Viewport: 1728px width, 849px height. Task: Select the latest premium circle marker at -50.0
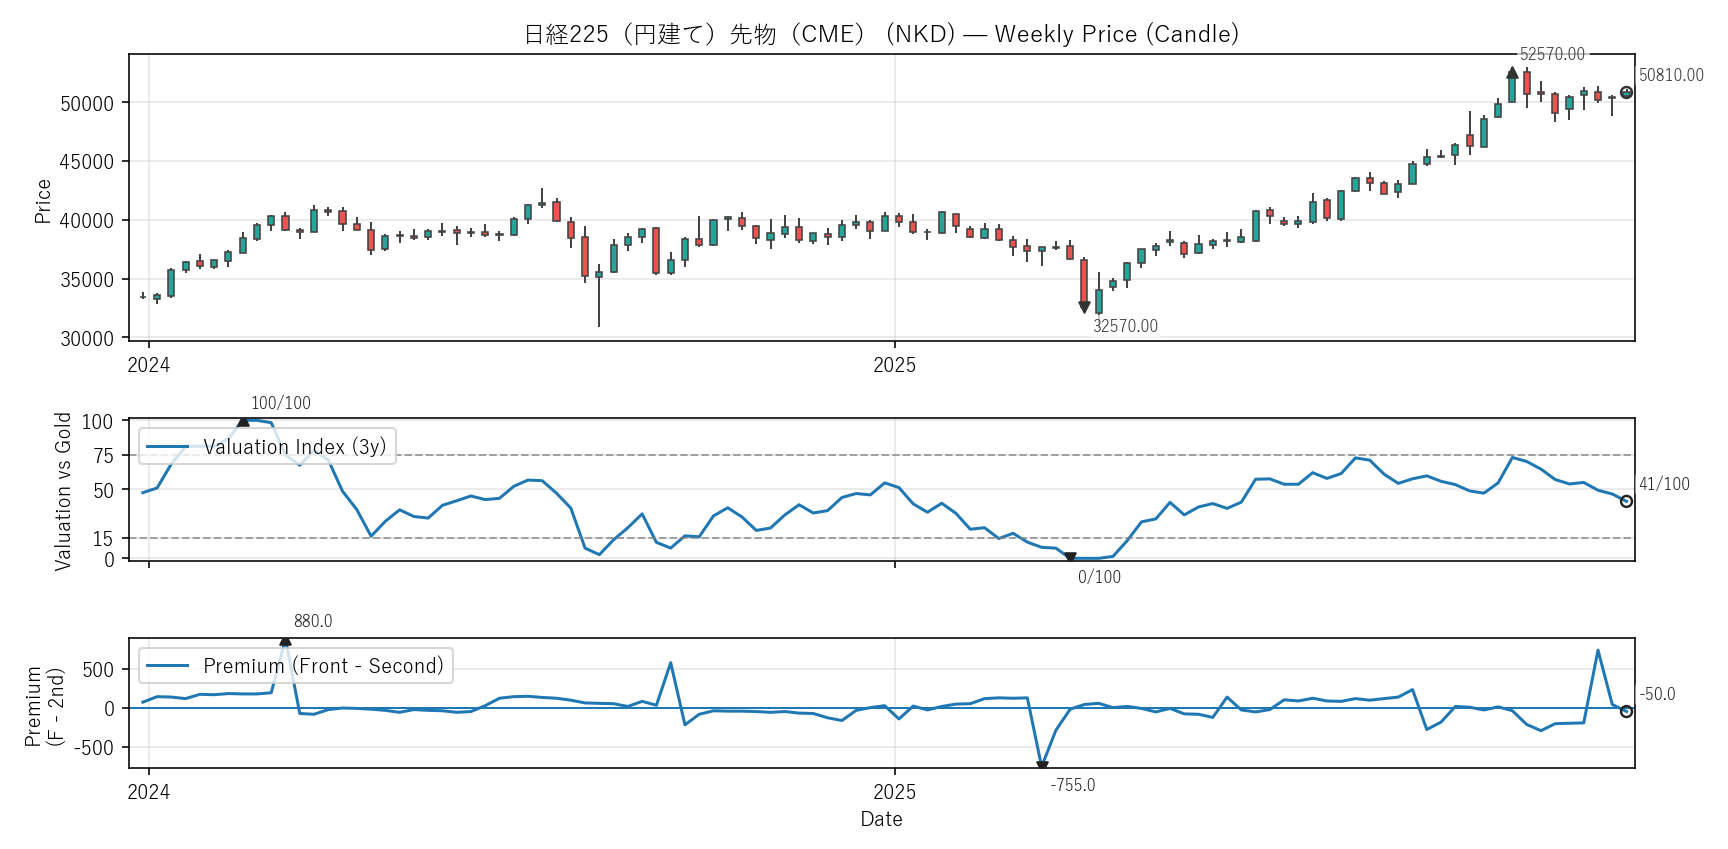pos(1626,711)
